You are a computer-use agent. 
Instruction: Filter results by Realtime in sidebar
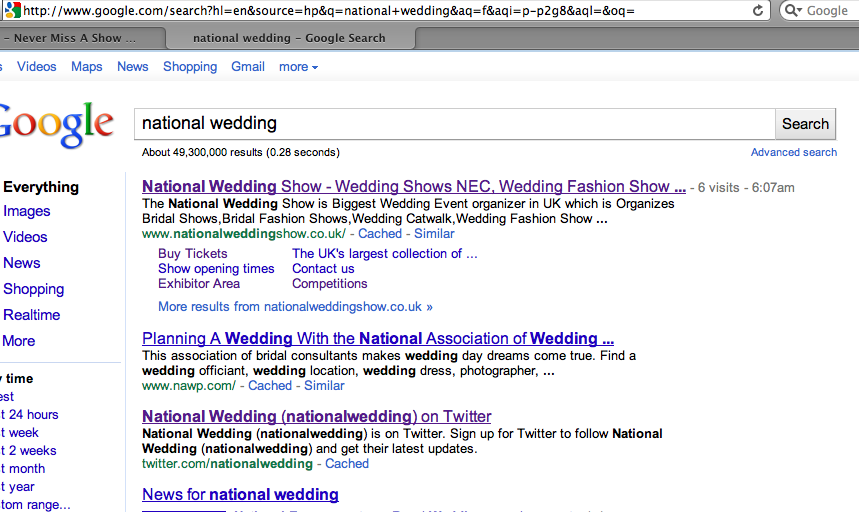(32, 315)
